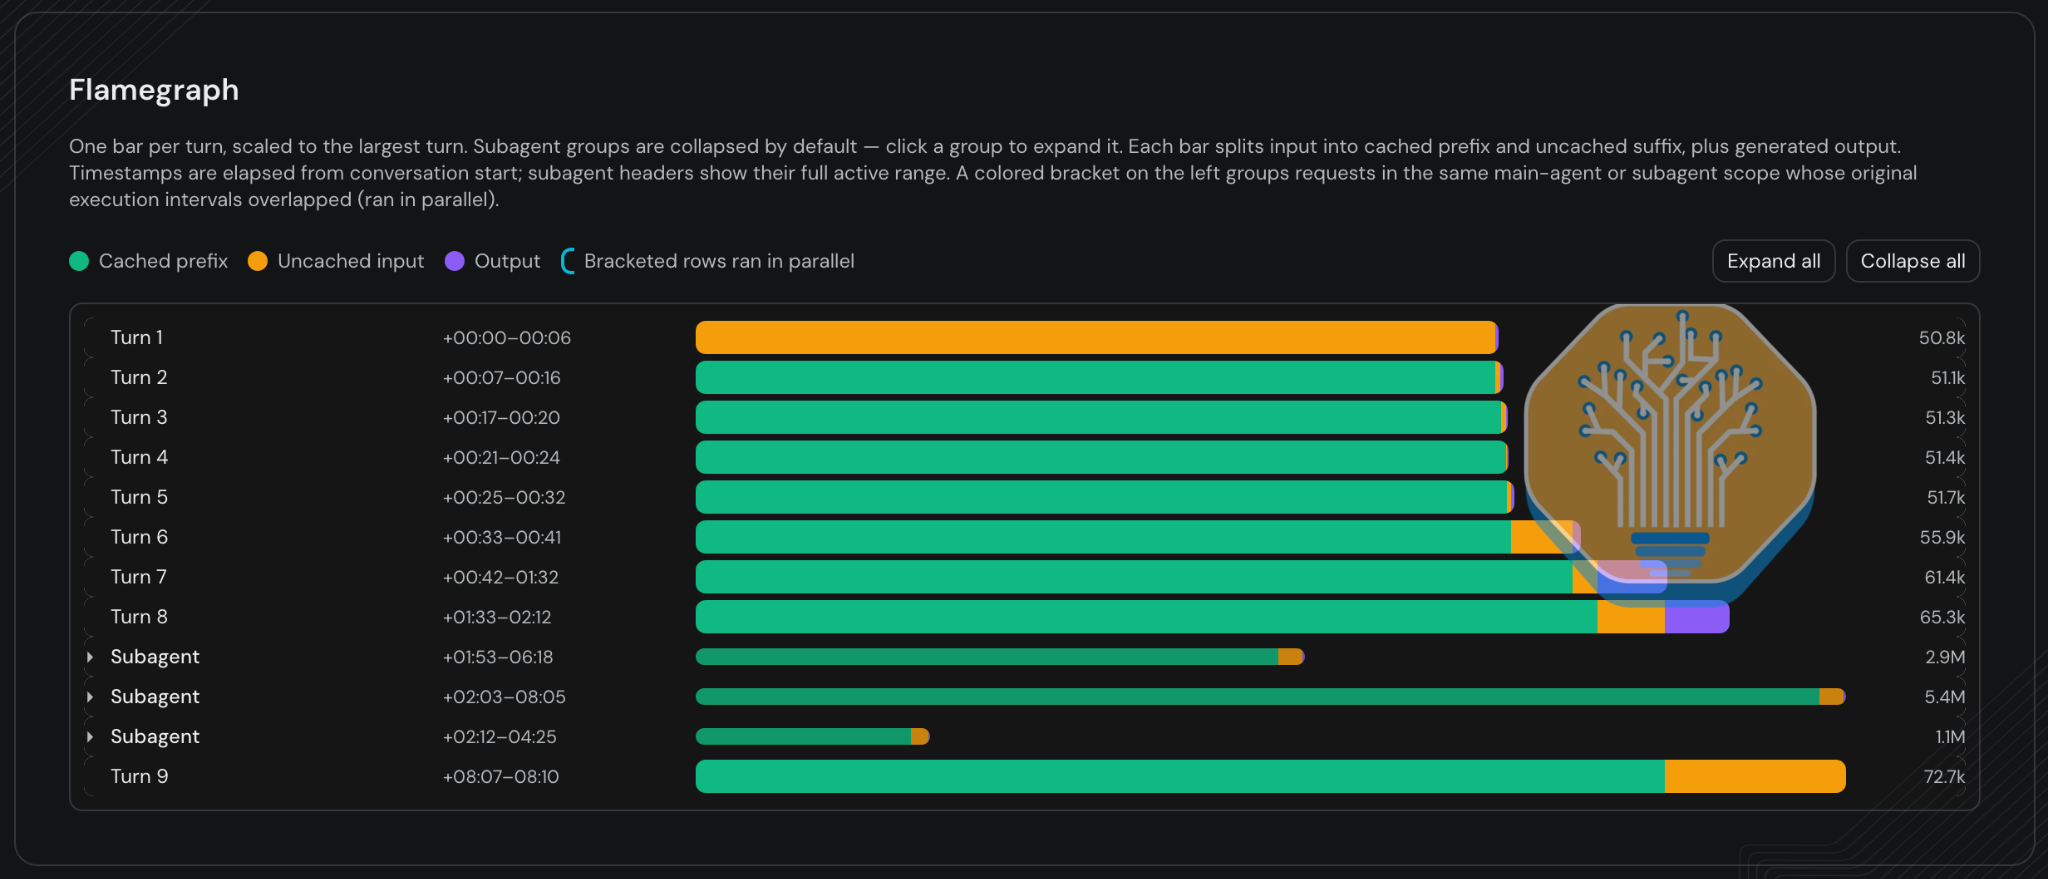Click the Turn 9 orange uncached segment
This screenshot has height=879, width=2048.
coord(1755,777)
